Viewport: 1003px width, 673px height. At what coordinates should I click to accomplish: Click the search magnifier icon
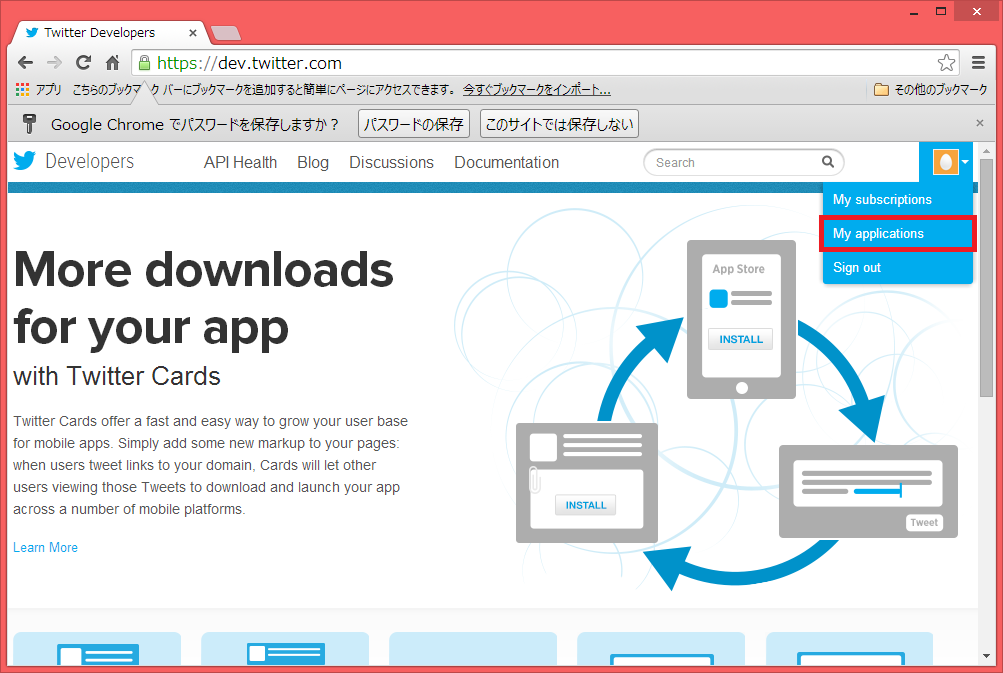coord(828,162)
